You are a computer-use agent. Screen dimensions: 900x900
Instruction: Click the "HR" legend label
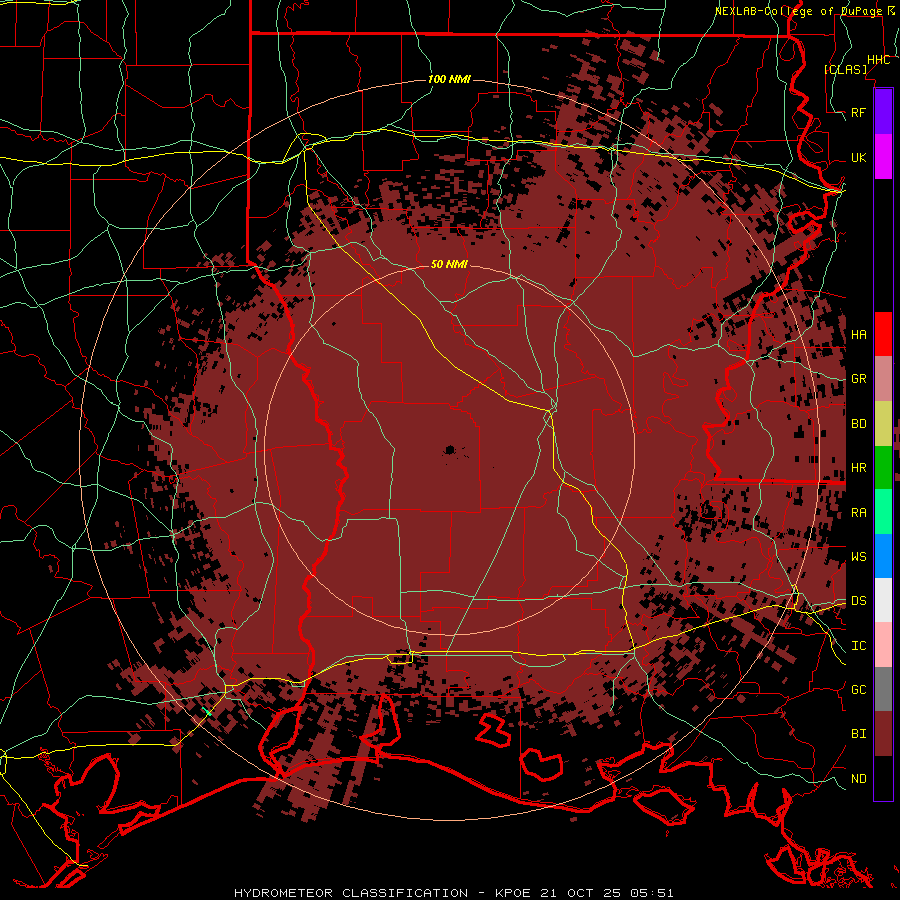click(858, 468)
